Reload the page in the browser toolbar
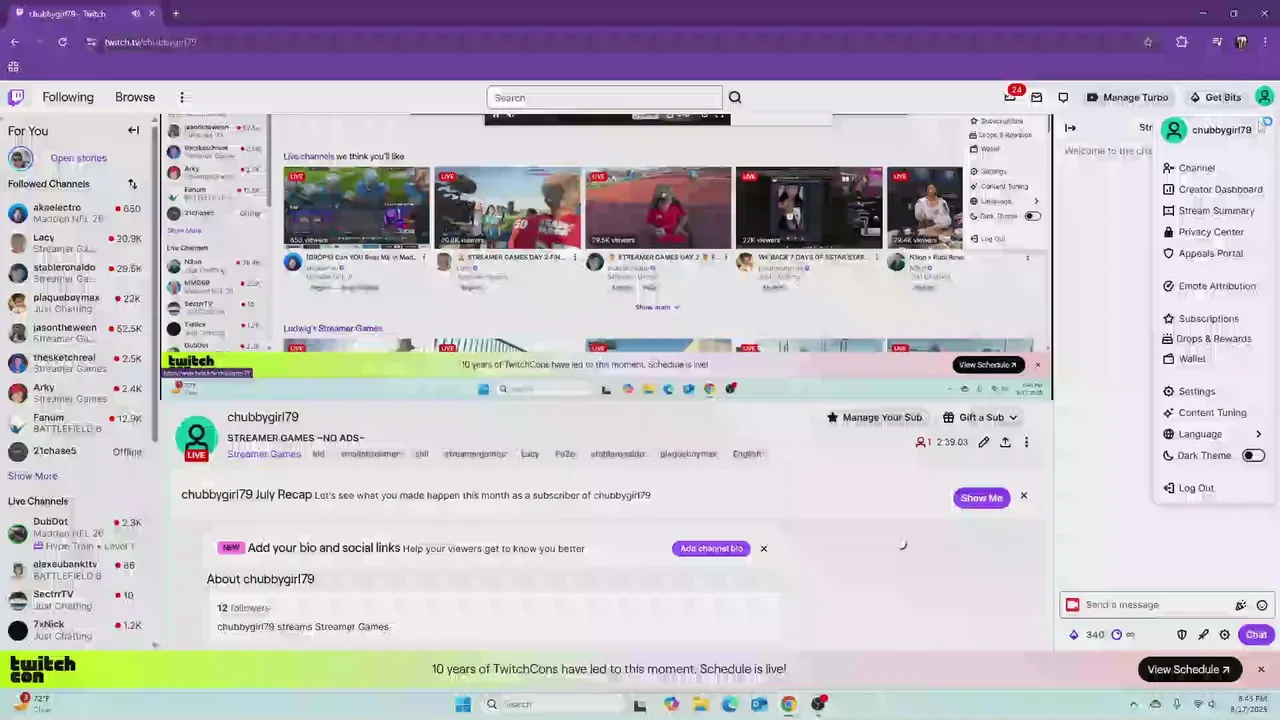Image resolution: width=1280 pixels, height=720 pixels. click(x=62, y=42)
